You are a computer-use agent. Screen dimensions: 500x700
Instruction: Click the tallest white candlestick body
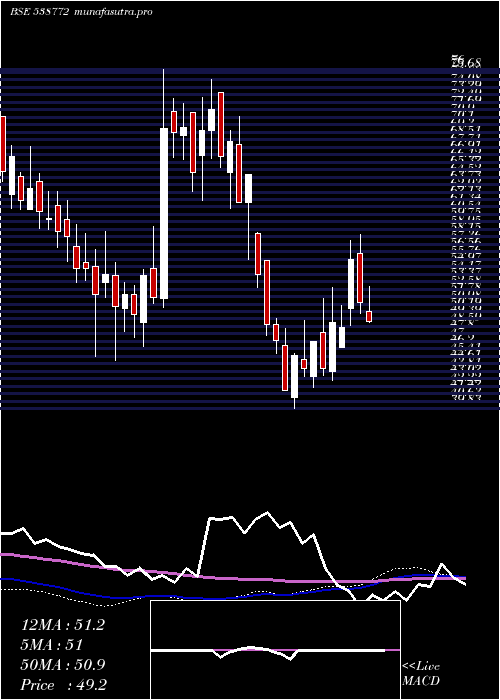point(164,213)
